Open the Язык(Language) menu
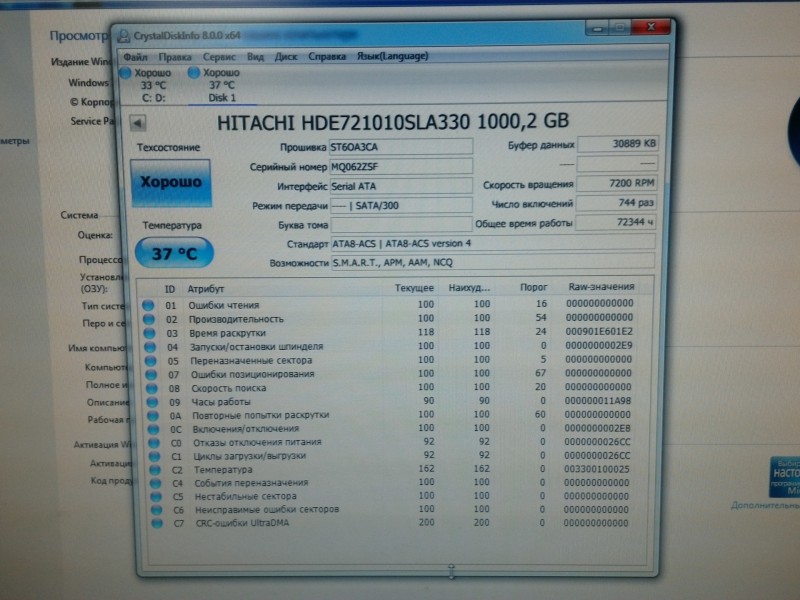800x600 pixels. click(x=392, y=56)
